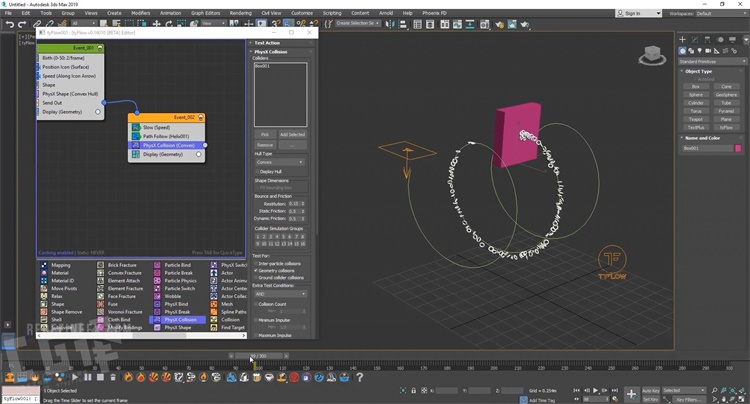750x404 pixels.
Task: Open the Curve Editor icon
Action: tap(457, 24)
